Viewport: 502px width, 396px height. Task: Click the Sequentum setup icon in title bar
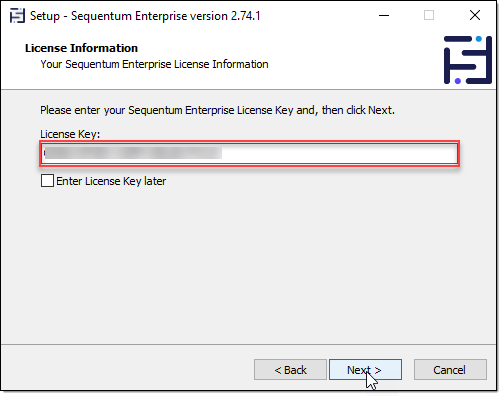tap(17, 16)
